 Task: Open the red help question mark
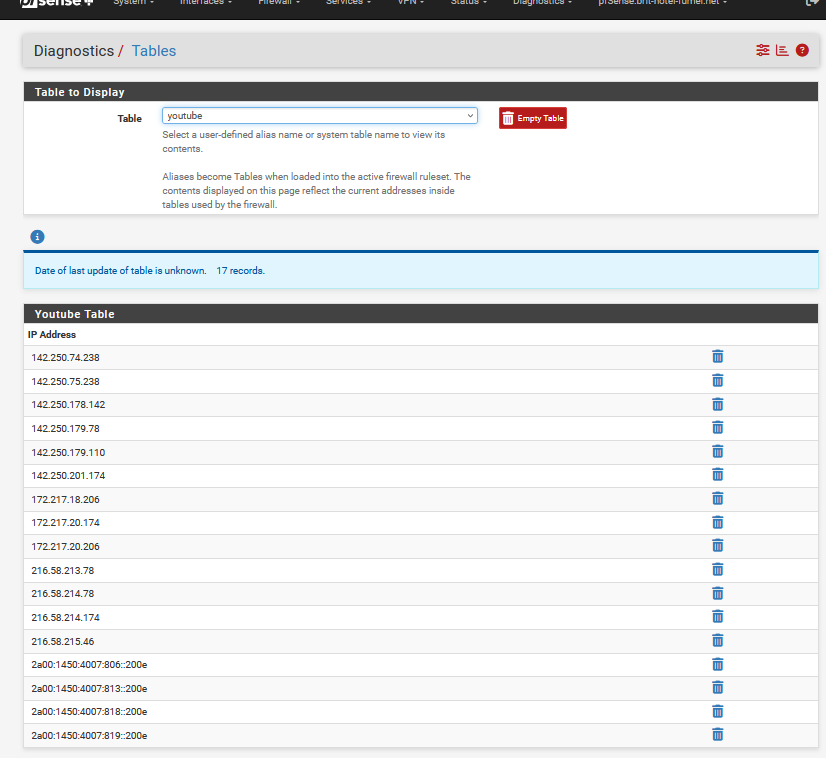point(802,50)
